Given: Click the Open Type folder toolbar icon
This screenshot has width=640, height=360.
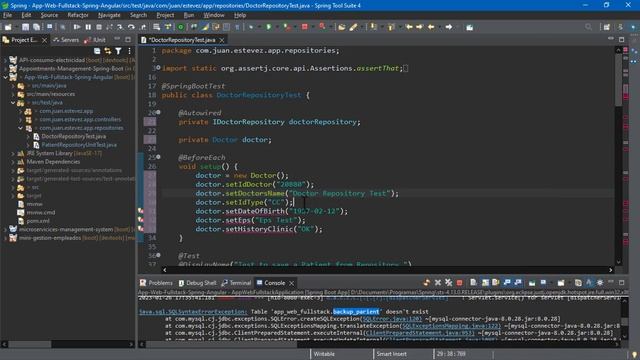Looking at the screenshot, I should click(x=342, y=27).
